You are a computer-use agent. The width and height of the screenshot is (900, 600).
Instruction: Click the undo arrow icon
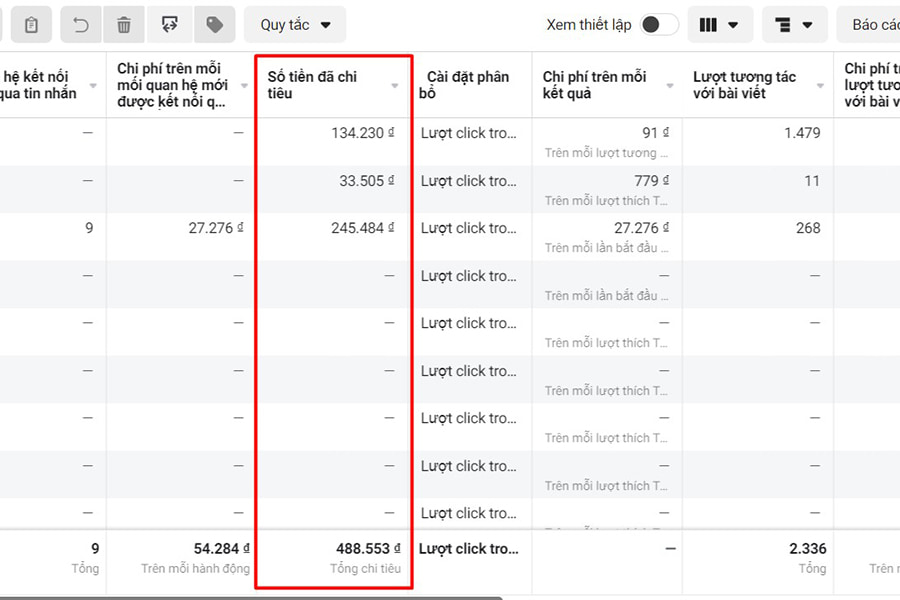pos(81,25)
